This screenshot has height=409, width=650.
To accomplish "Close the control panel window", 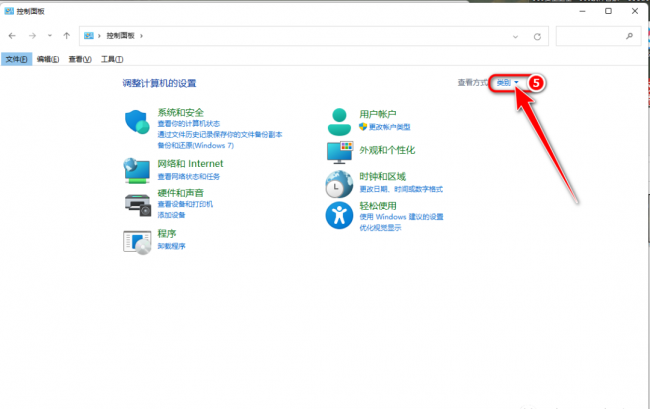I will [x=635, y=11].
